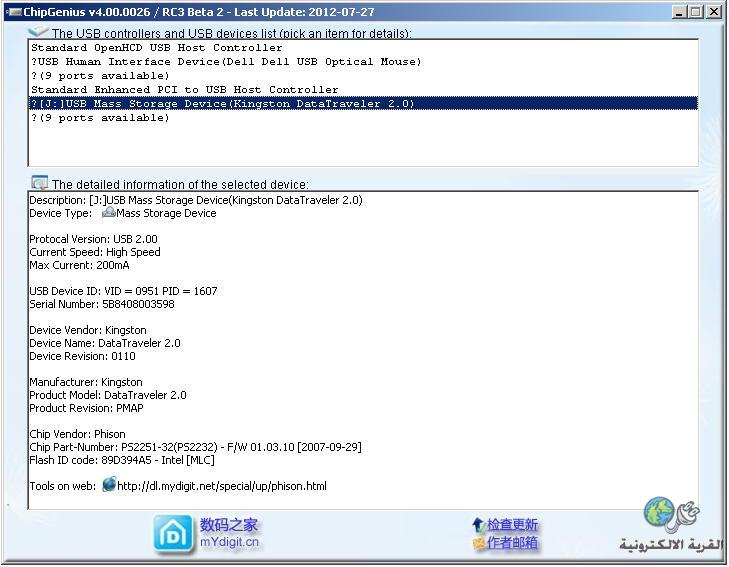Click the author email envelope icon
Viewport: 729px width, 567px height.
[479, 543]
